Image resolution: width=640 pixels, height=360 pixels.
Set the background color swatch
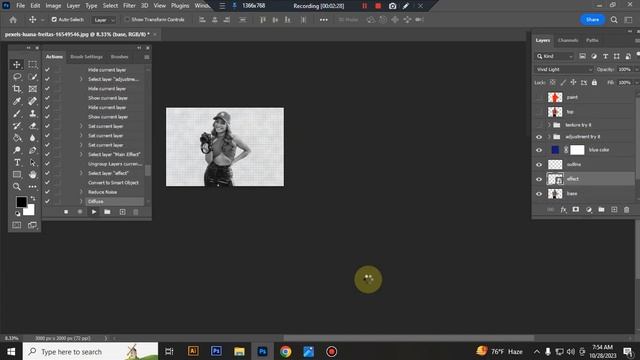[x=29, y=210]
